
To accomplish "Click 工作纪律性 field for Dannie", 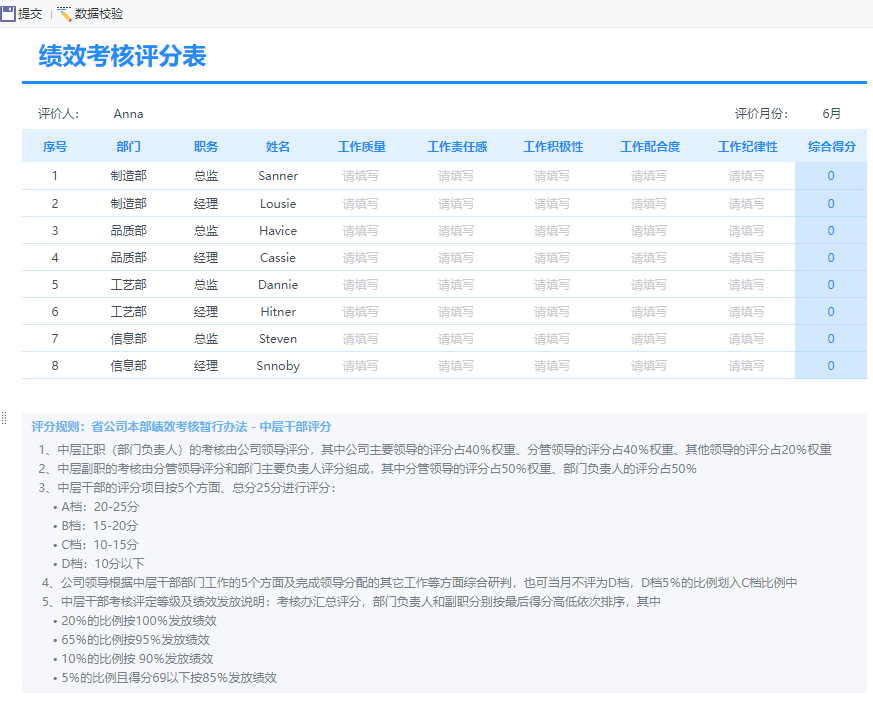I will coord(746,284).
